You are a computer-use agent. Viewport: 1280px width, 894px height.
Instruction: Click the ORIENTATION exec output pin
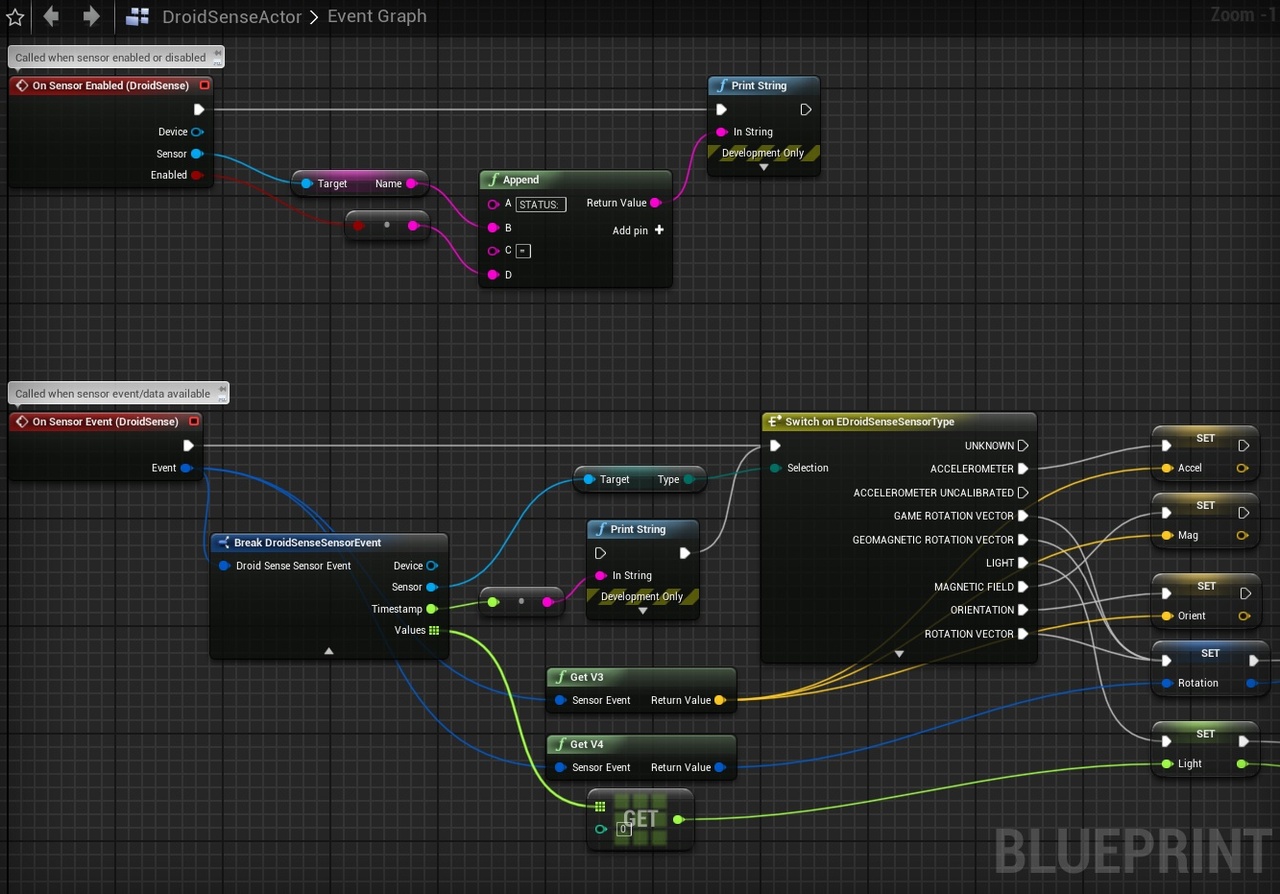pos(1023,610)
